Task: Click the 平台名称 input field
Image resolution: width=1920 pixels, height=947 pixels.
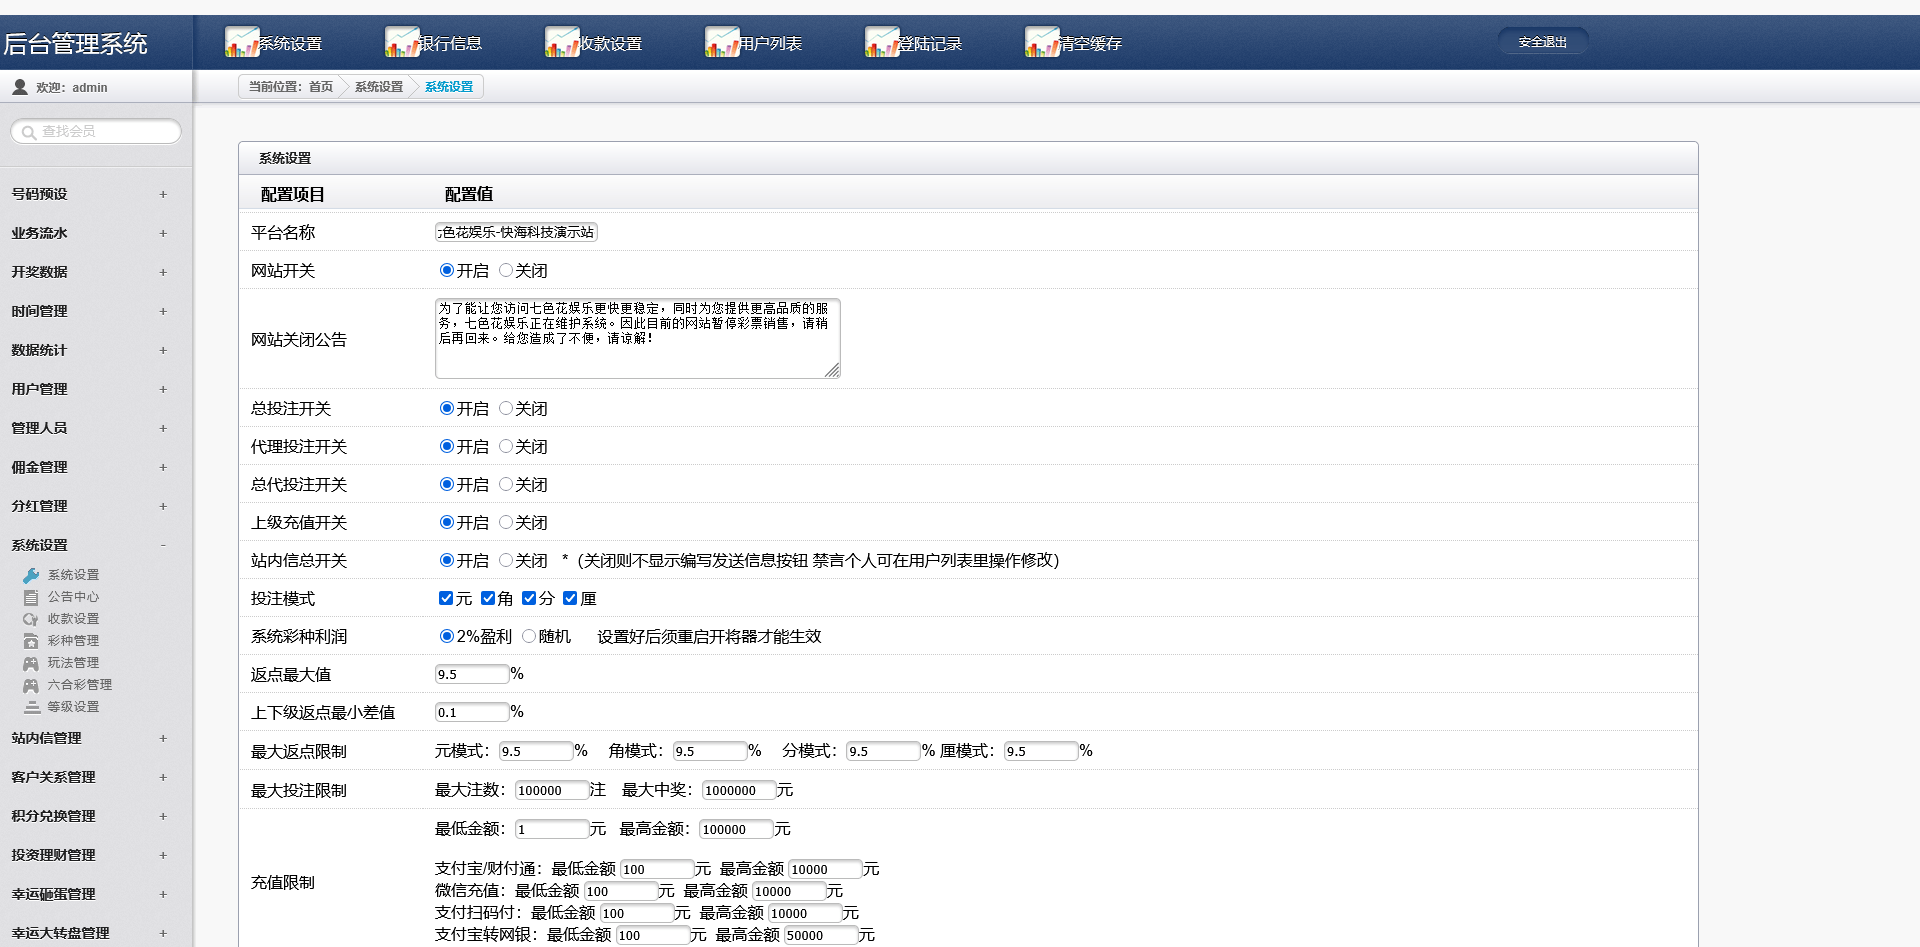Action: [515, 232]
